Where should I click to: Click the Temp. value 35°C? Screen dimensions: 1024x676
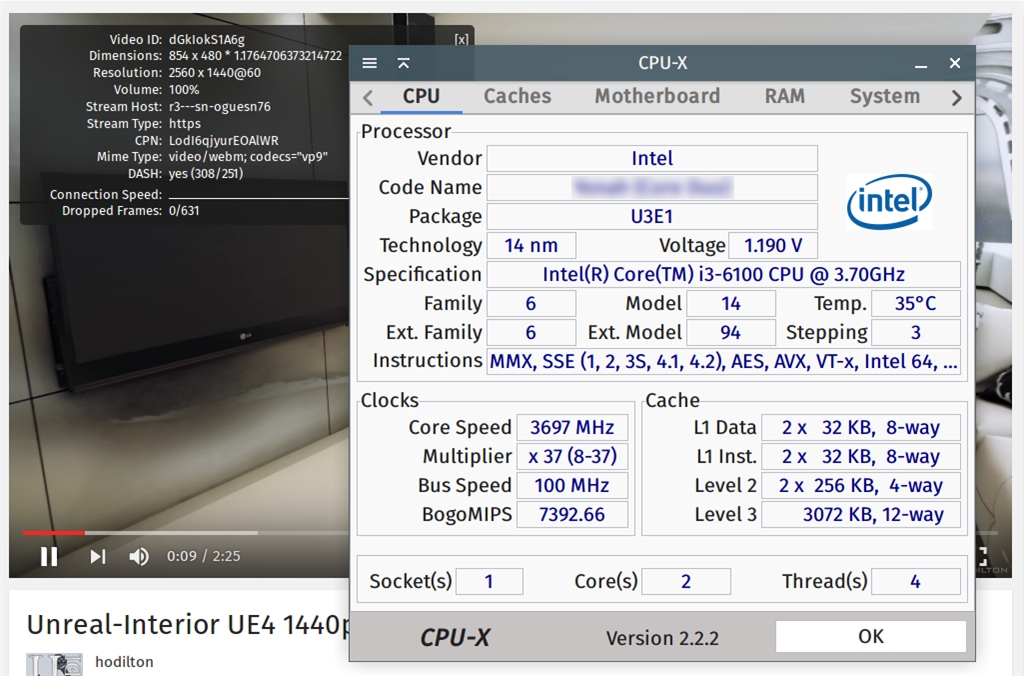pos(916,304)
